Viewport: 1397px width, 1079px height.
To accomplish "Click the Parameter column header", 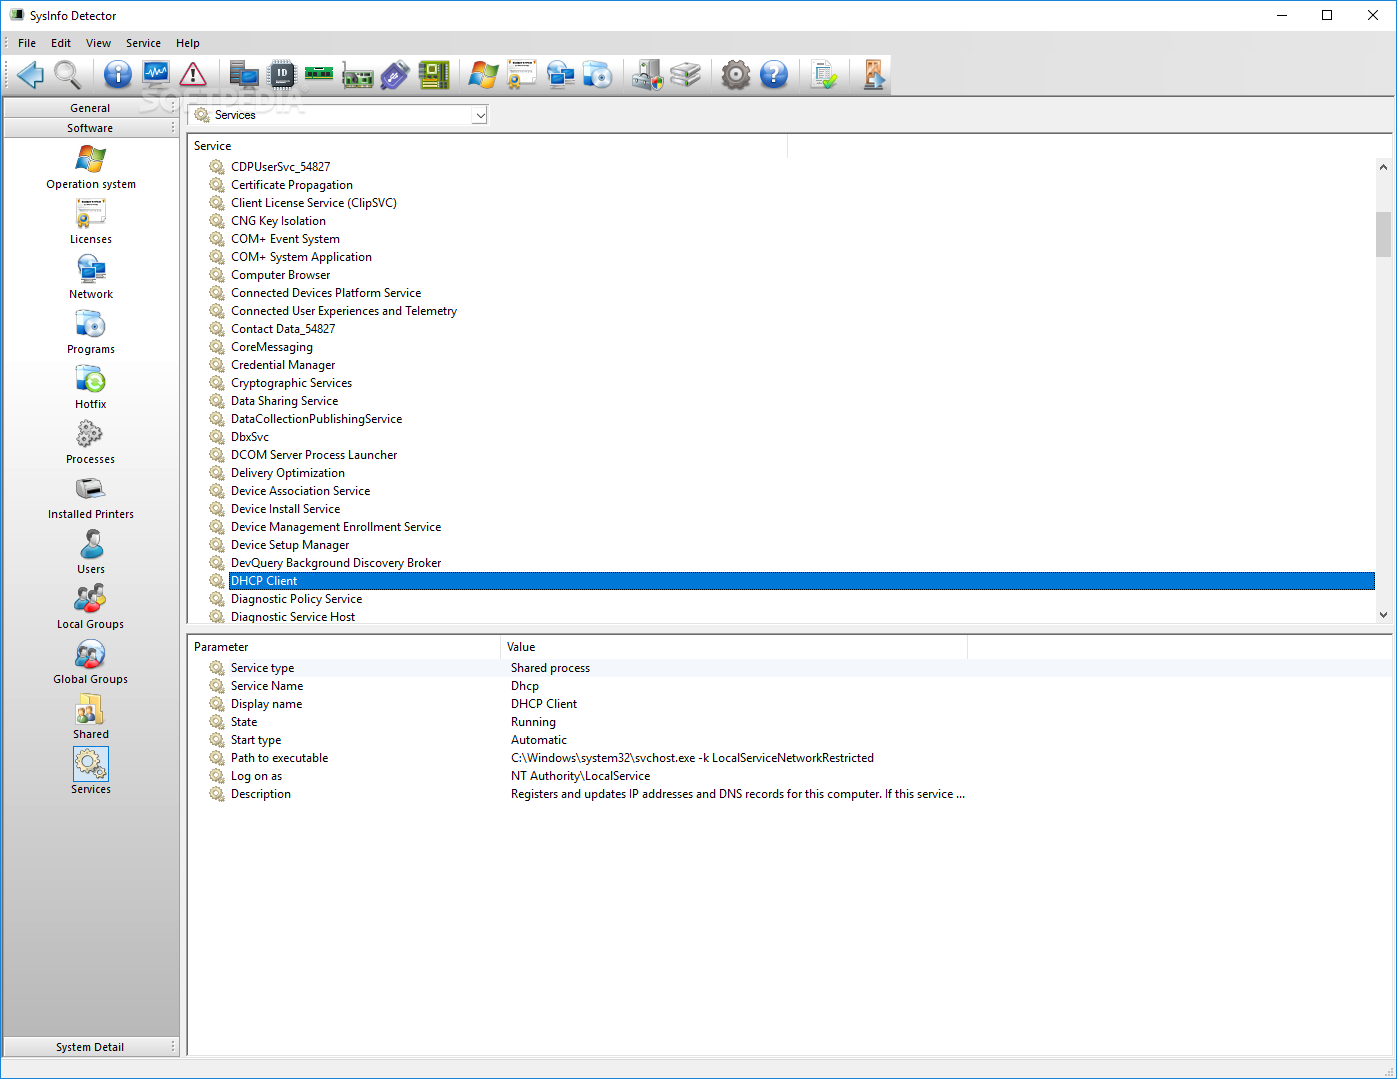I will coord(344,647).
